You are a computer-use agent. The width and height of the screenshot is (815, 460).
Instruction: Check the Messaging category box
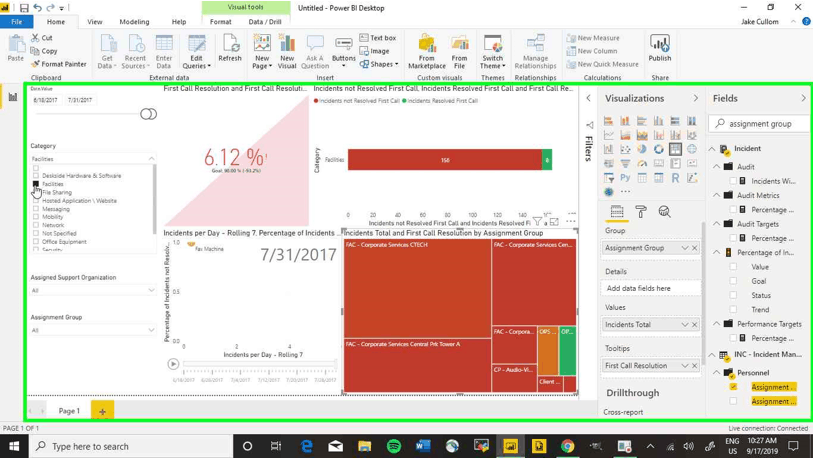click(36, 209)
